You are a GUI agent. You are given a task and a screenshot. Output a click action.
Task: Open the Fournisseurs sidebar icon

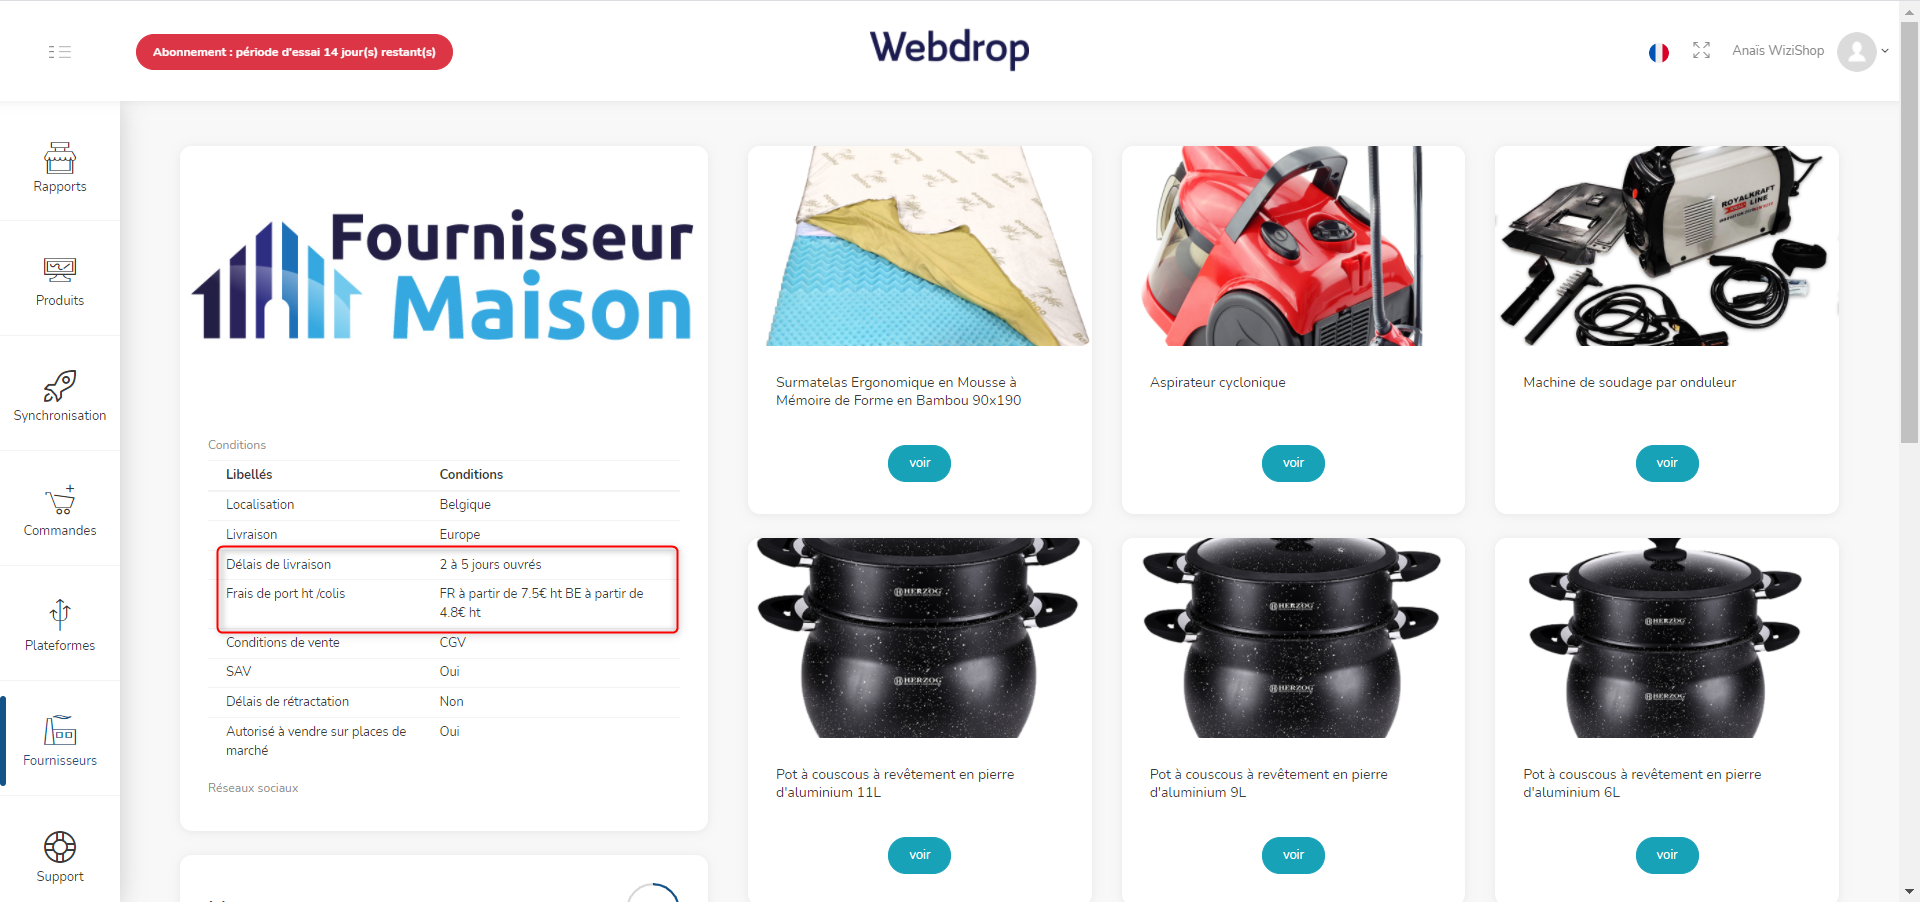pyautogui.click(x=60, y=730)
